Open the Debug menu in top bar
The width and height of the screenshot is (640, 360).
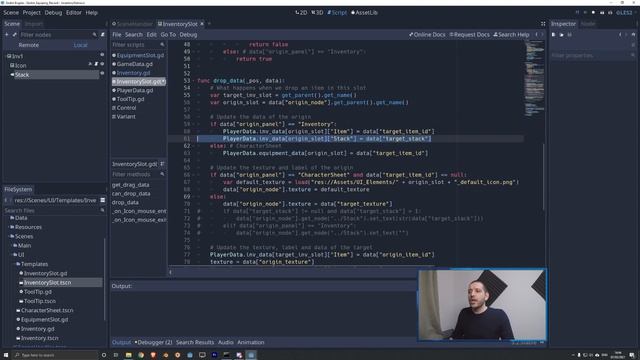tap(53, 13)
